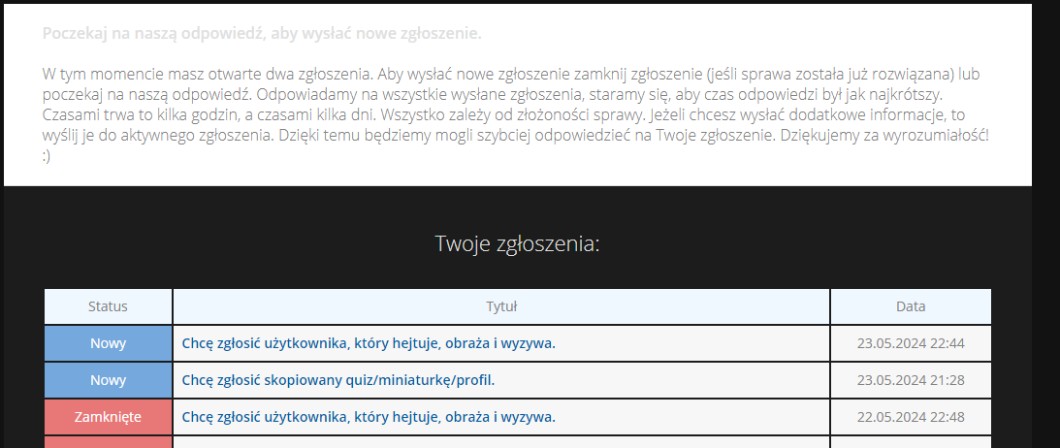The width and height of the screenshot is (1060, 448).
Task: Click the date 23.05.2024 22:44
Action: click(910, 344)
